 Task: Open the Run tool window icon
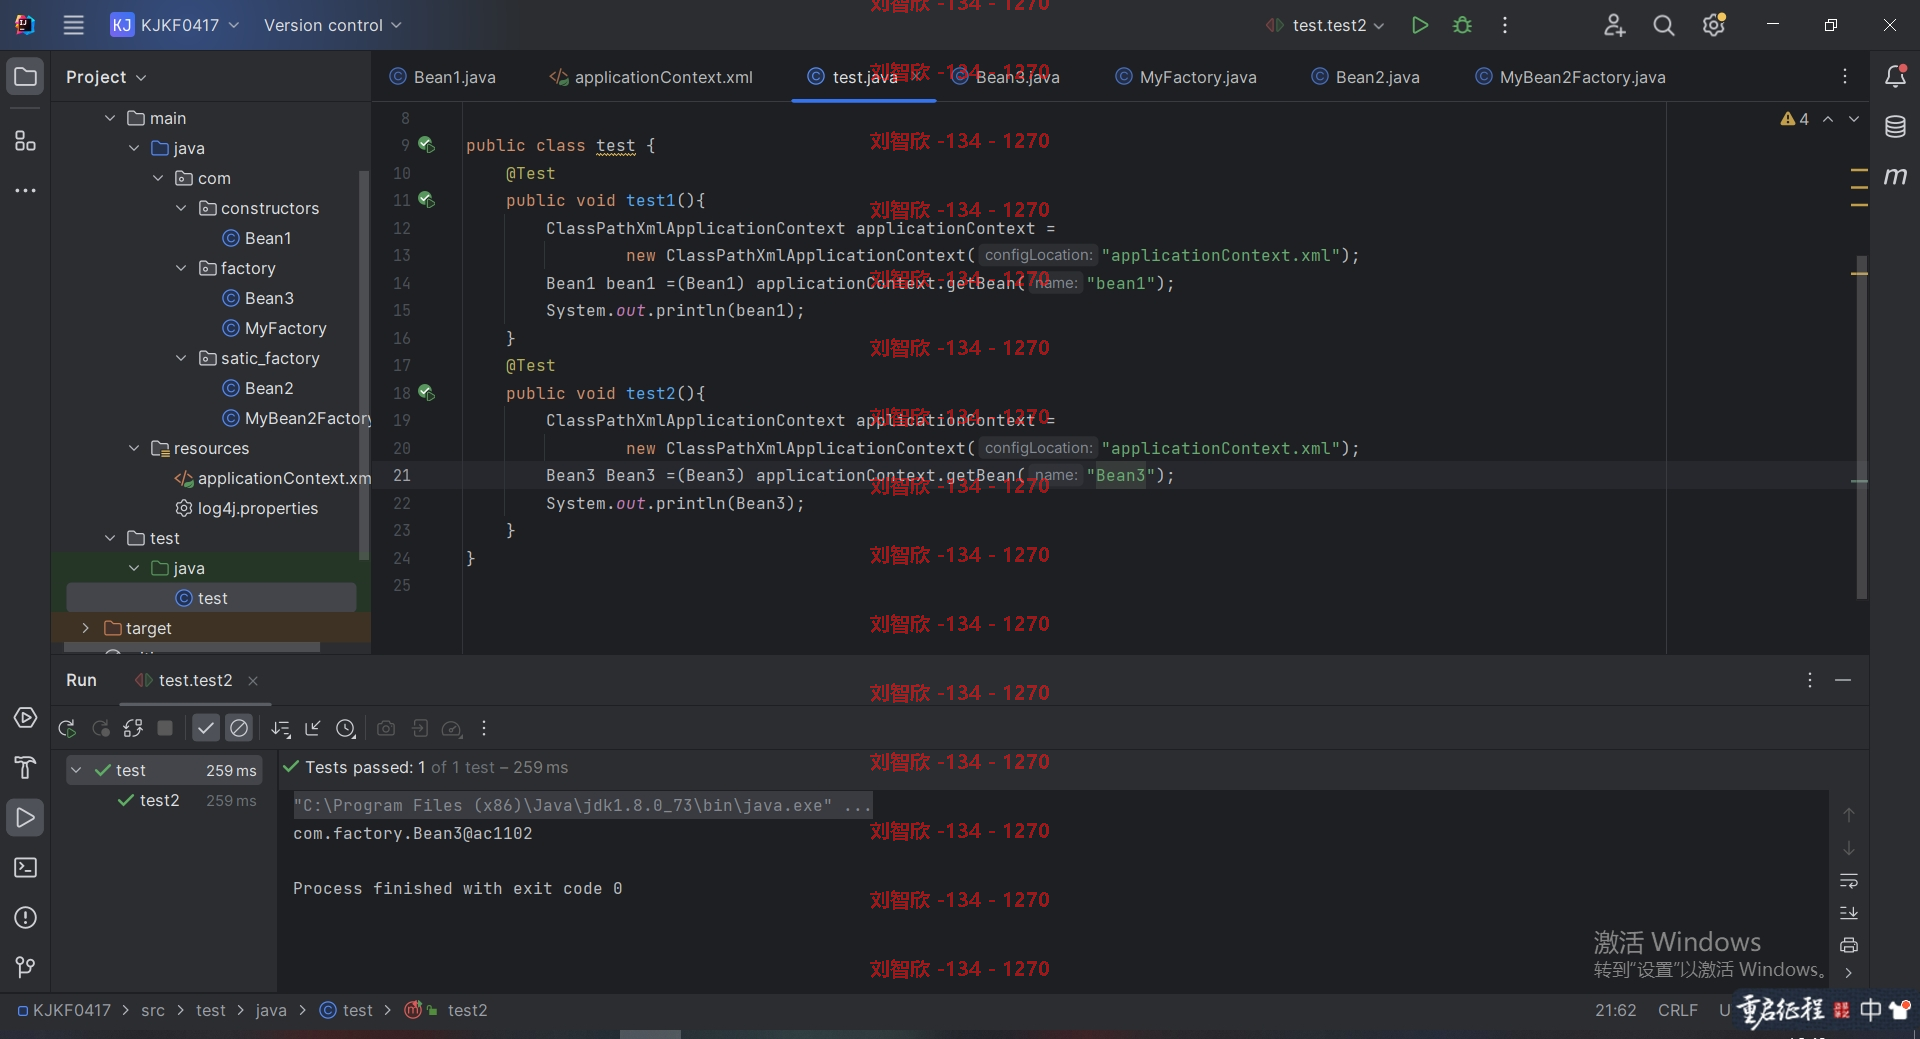point(25,818)
